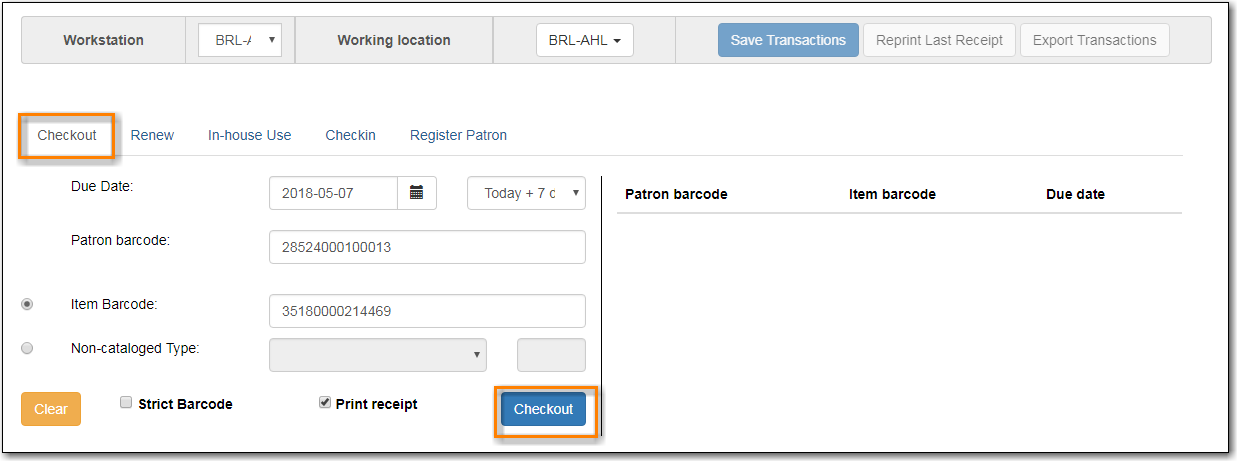Open the Workstation dropdown
Image resolution: width=1237 pixels, height=461 pixels.
pos(240,41)
